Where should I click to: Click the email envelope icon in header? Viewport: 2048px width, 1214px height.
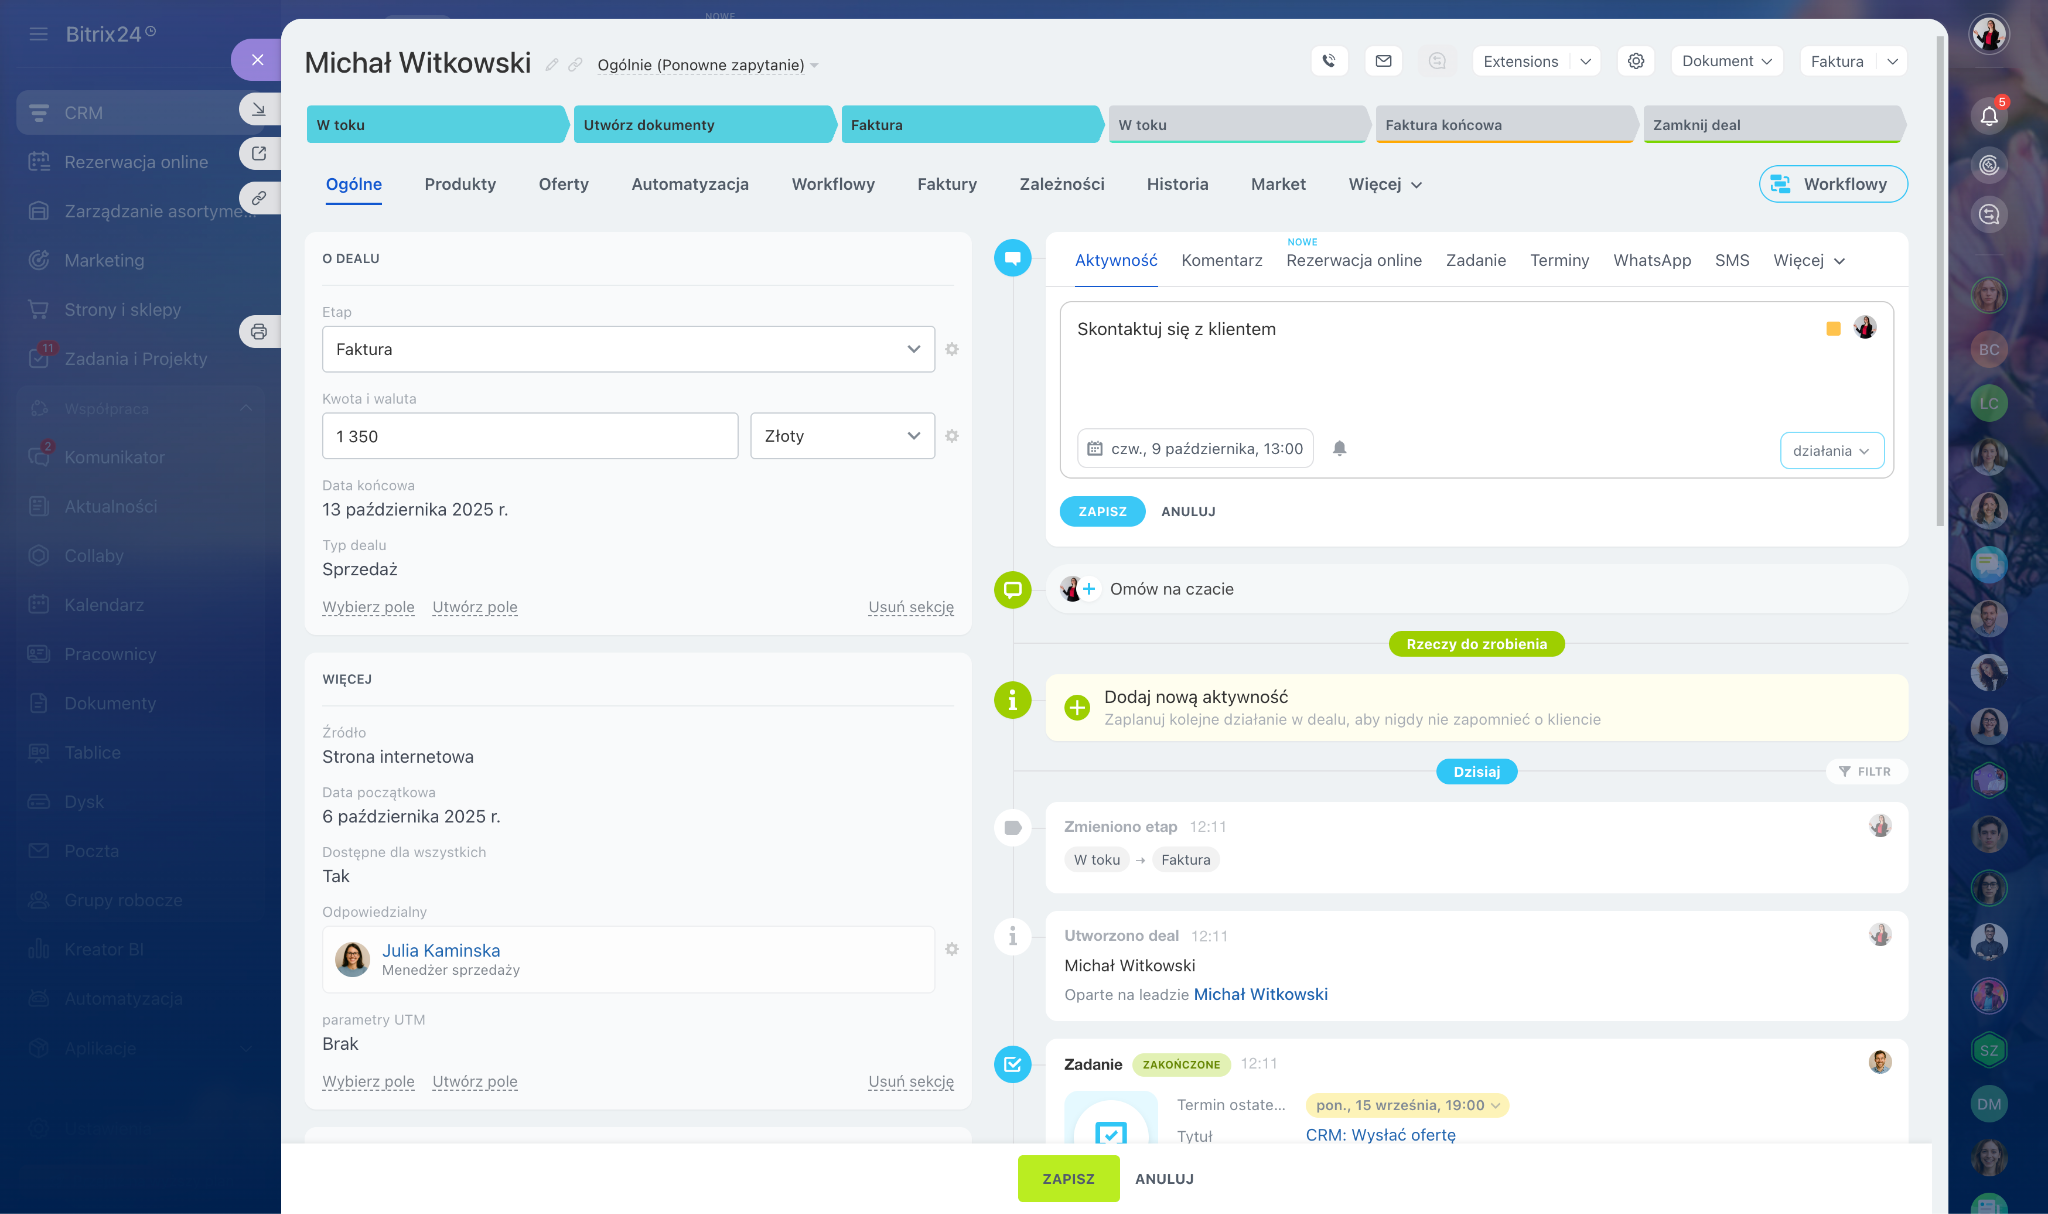coord(1383,61)
